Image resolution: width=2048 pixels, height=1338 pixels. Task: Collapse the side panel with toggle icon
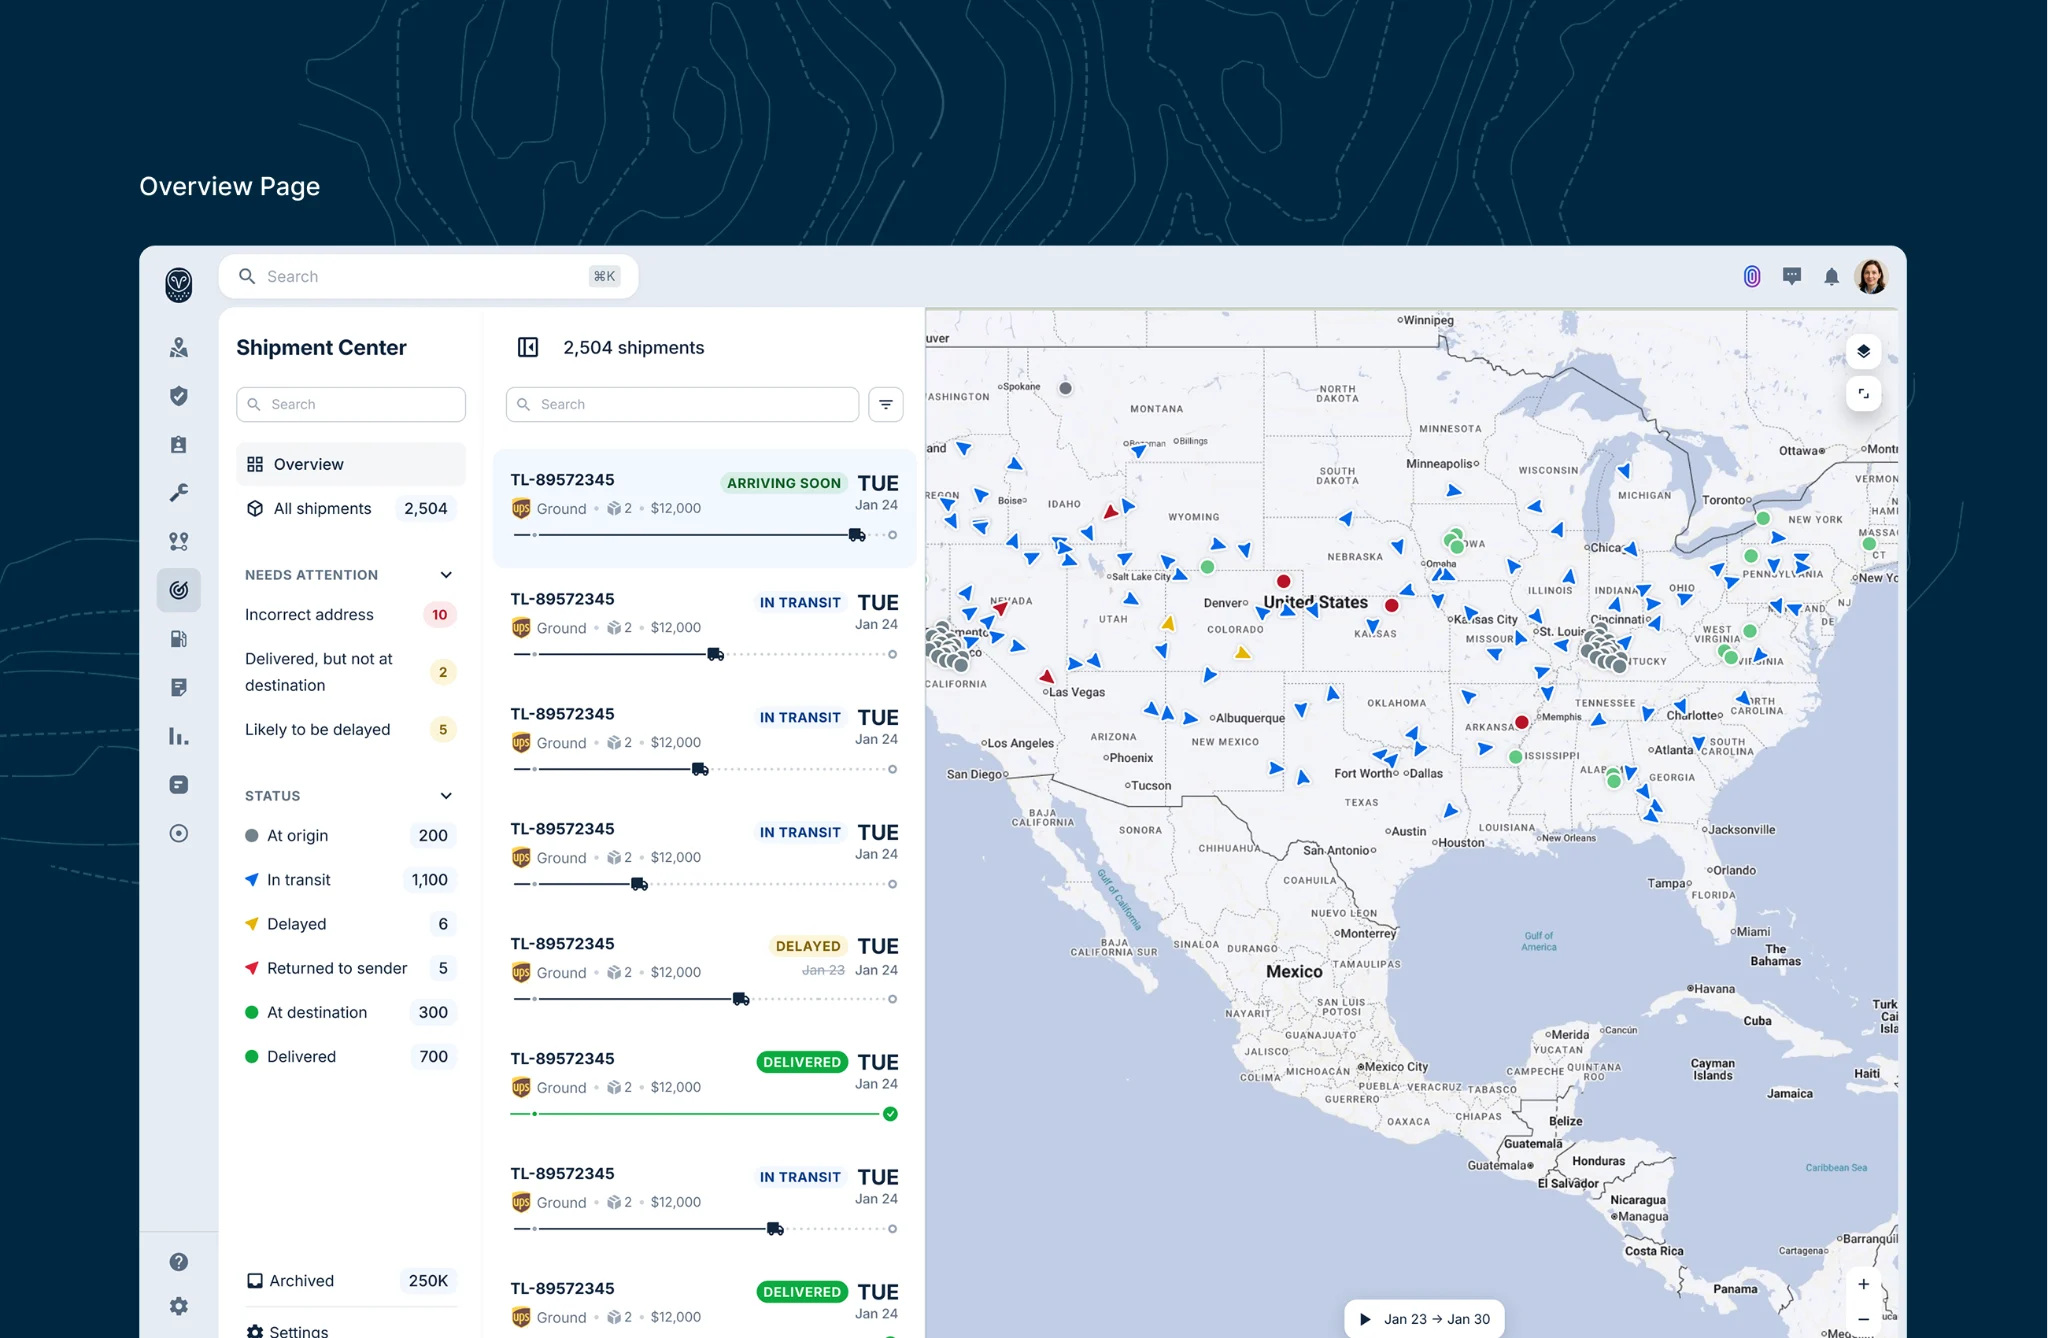pyautogui.click(x=528, y=347)
